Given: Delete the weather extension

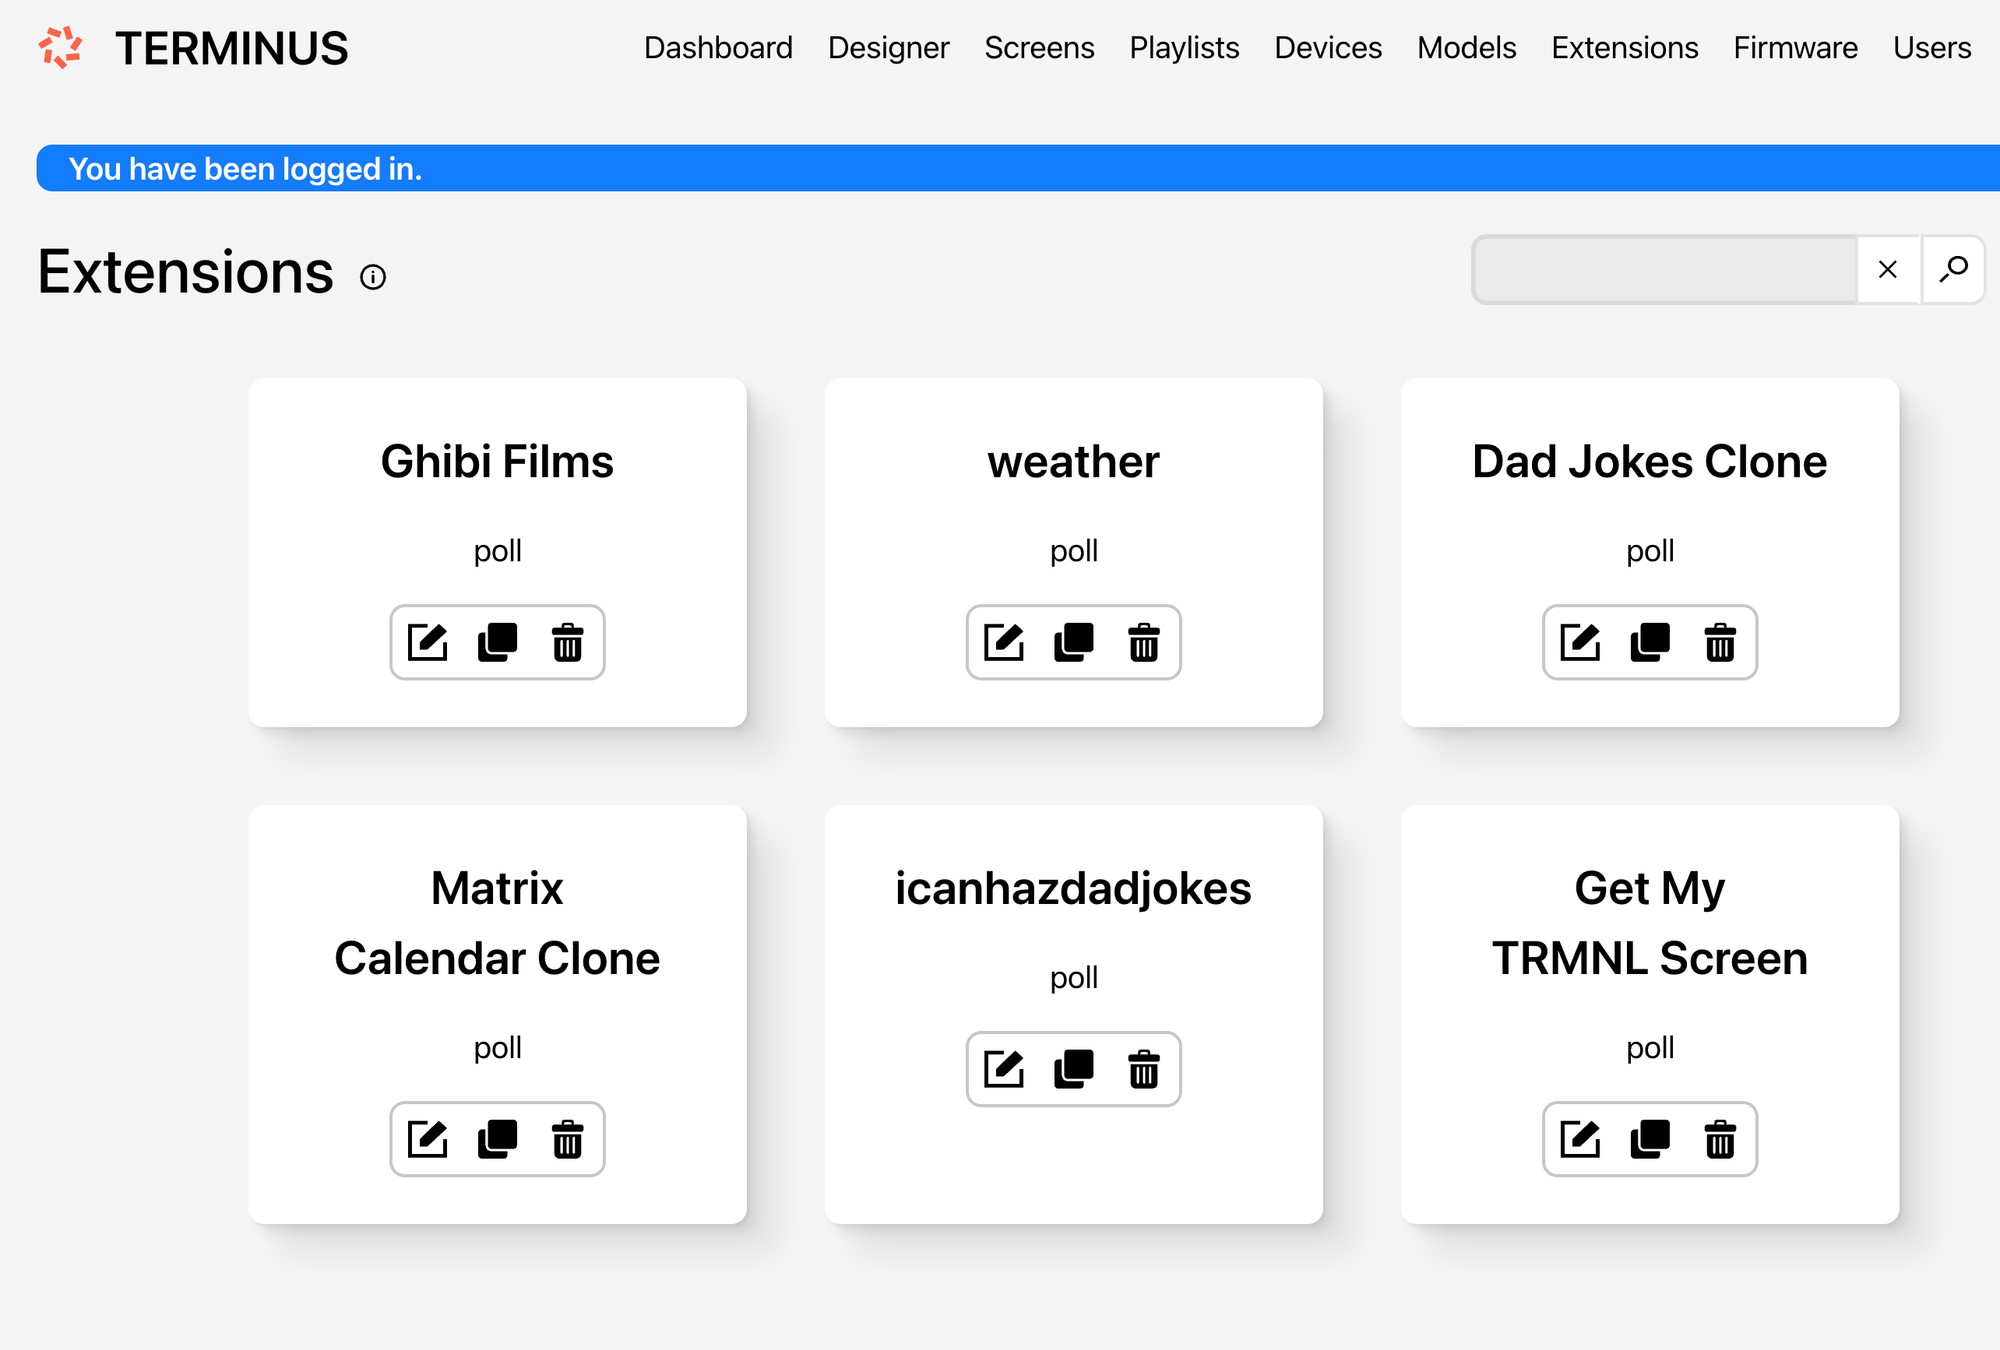Looking at the screenshot, I should [1144, 642].
